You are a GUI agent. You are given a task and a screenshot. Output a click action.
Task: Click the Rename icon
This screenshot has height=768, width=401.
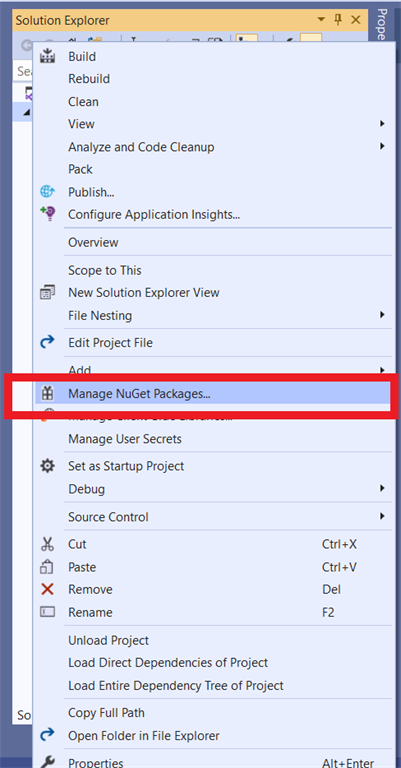pyautogui.click(x=47, y=612)
